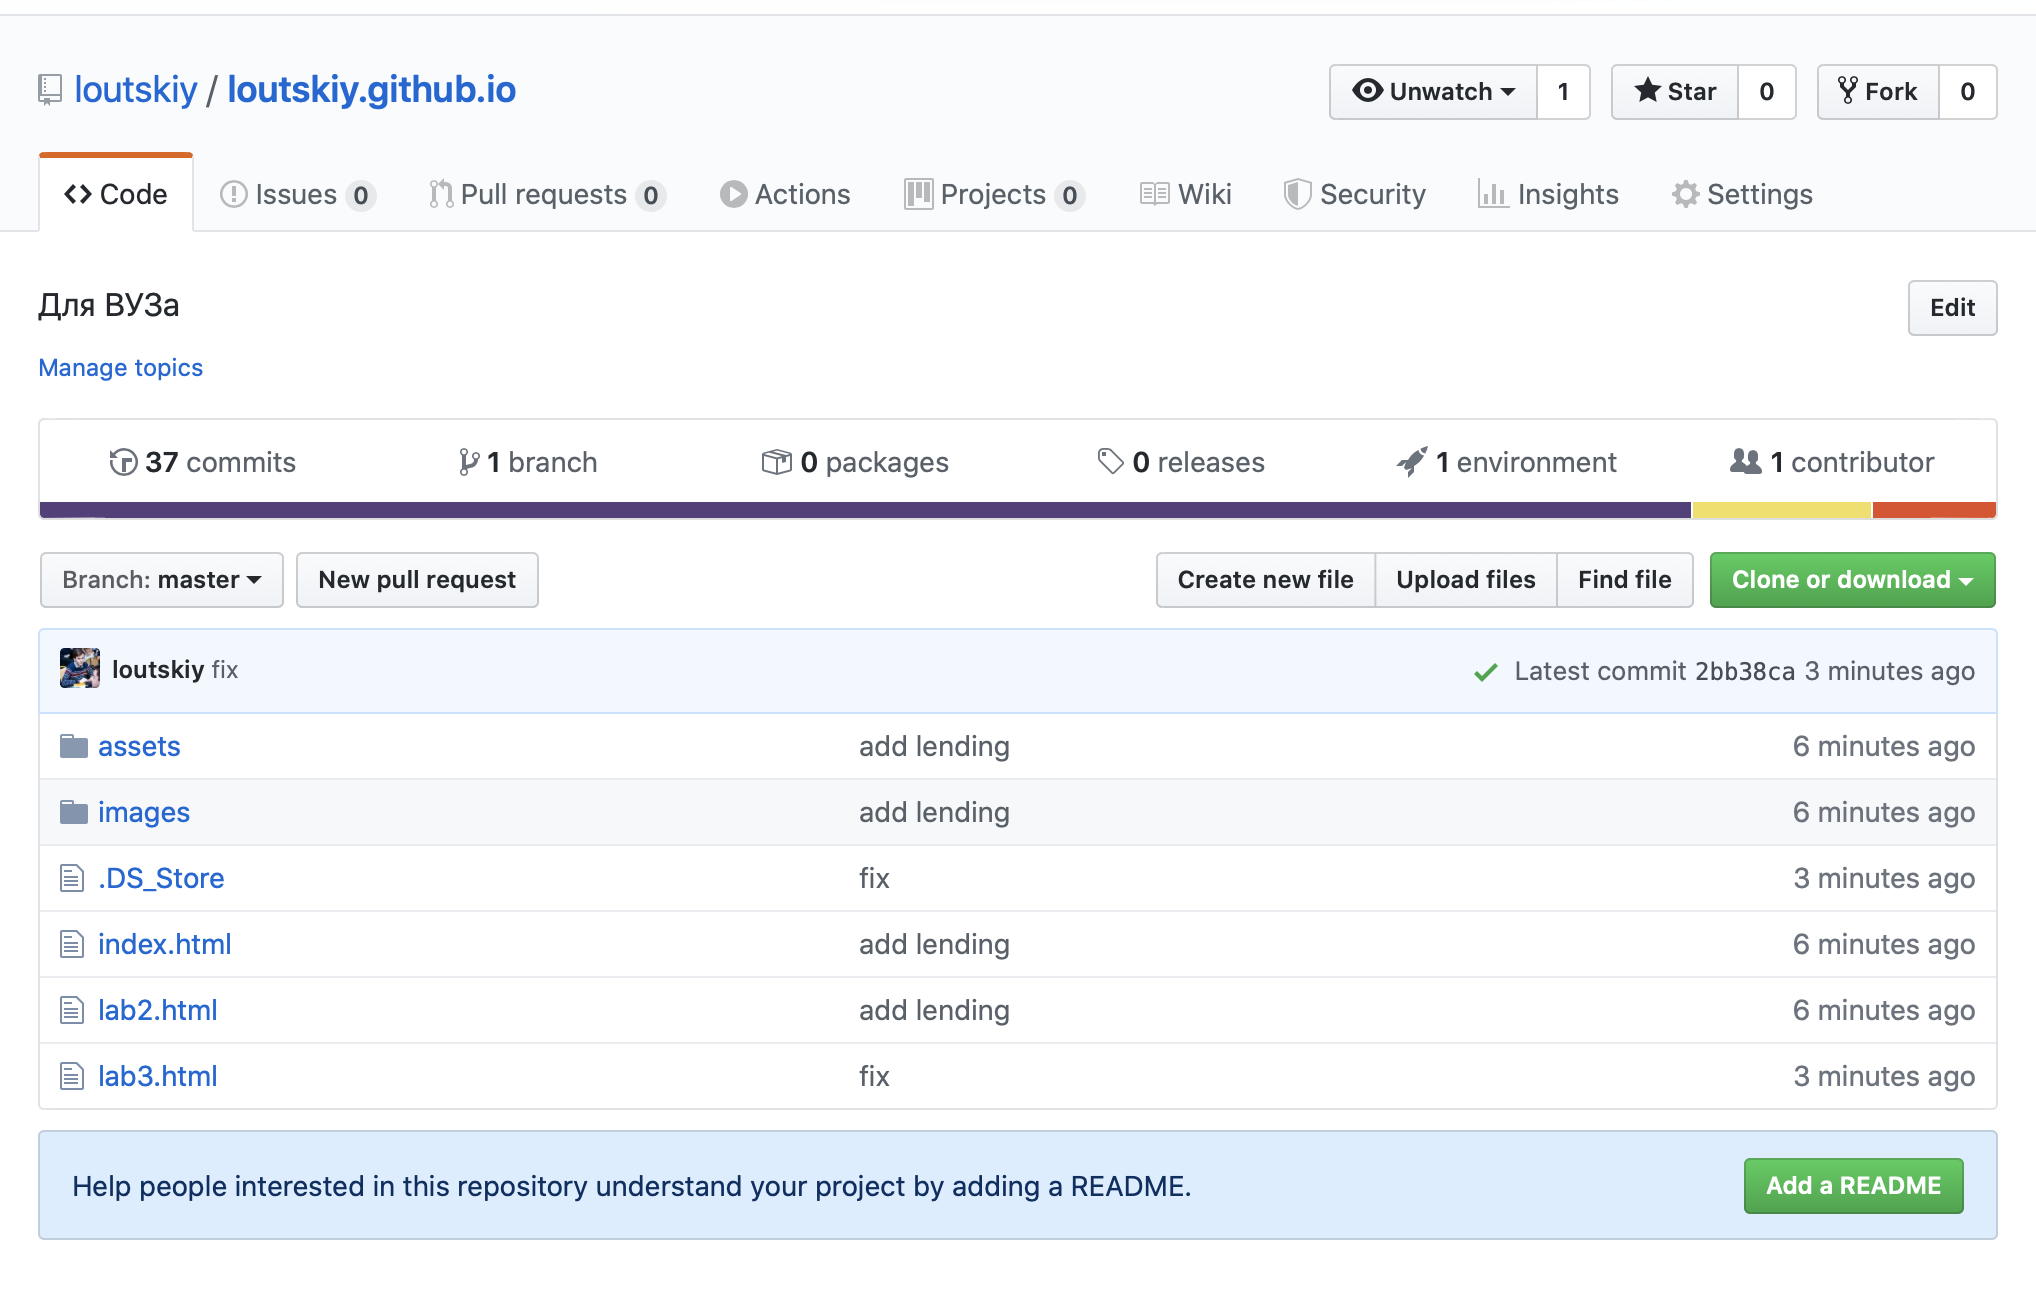Click the index.html file icon

coord(72,944)
